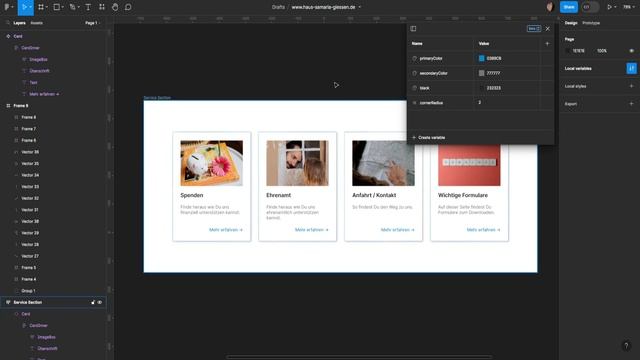This screenshot has height=360, width=640.
Task: Click the search icon in the layers panel
Action: (x=8, y=23)
